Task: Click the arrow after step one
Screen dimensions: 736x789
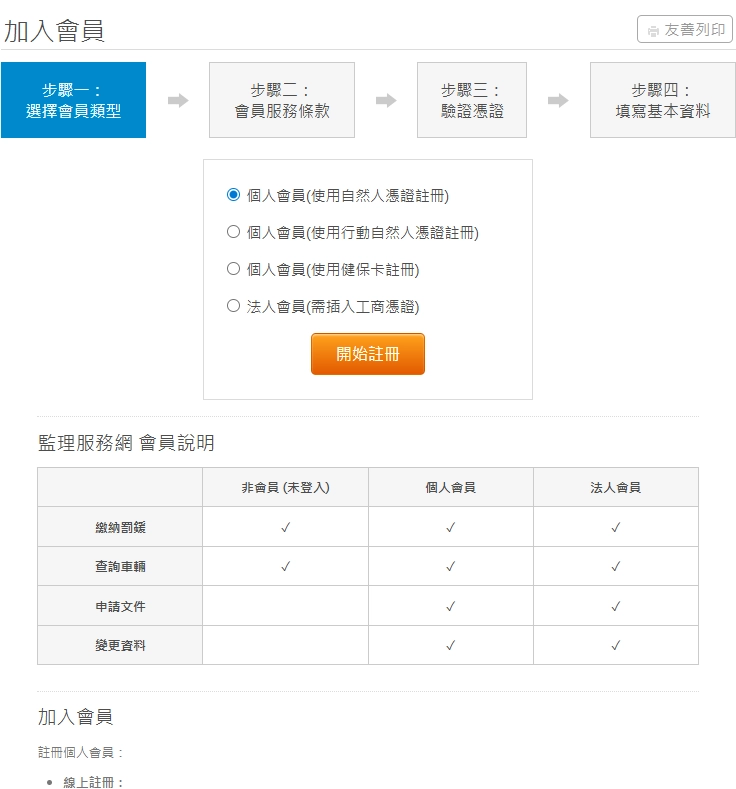Action: click(x=178, y=100)
